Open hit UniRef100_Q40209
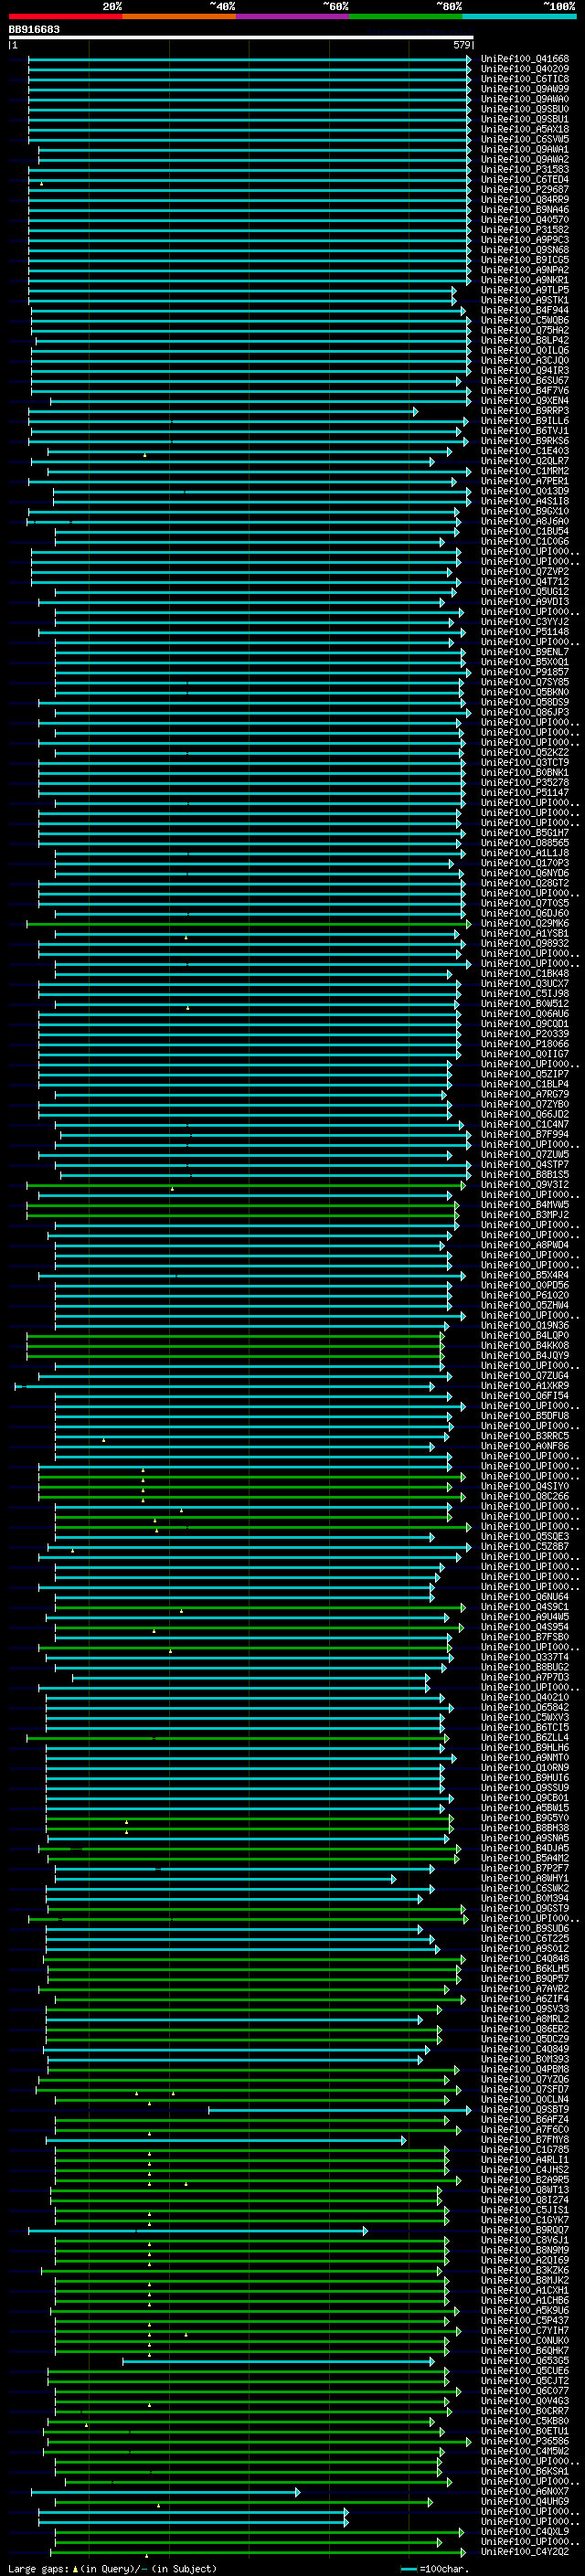 point(525,69)
